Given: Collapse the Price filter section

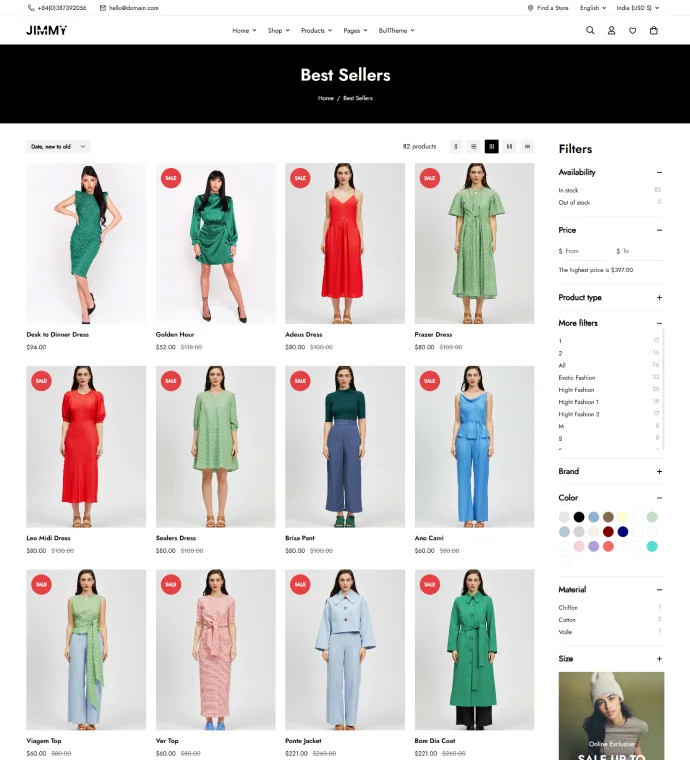Looking at the screenshot, I should (659, 230).
